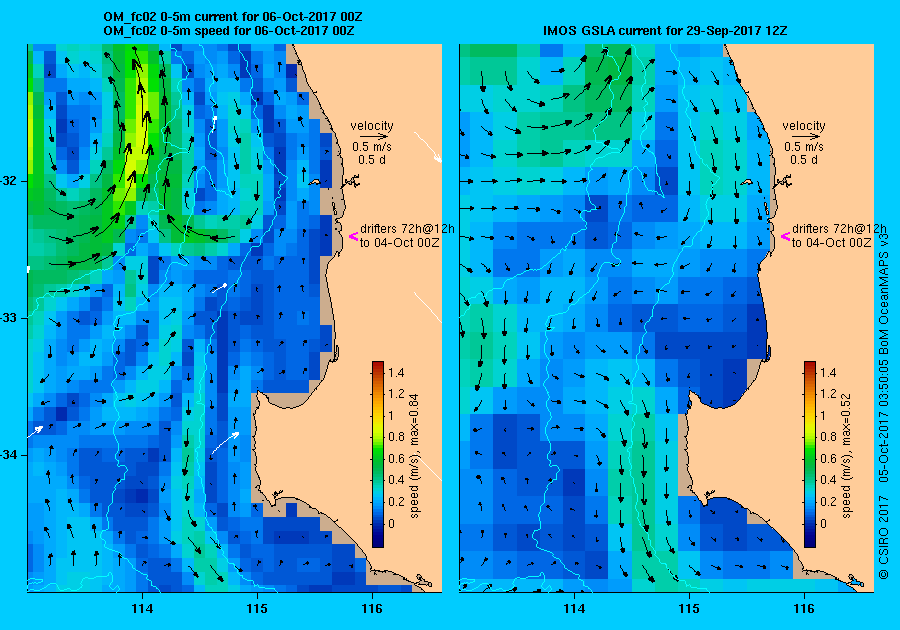Click latitude label -33 on left axis
This screenshot has width=900, height=630.
pos(9,318)
